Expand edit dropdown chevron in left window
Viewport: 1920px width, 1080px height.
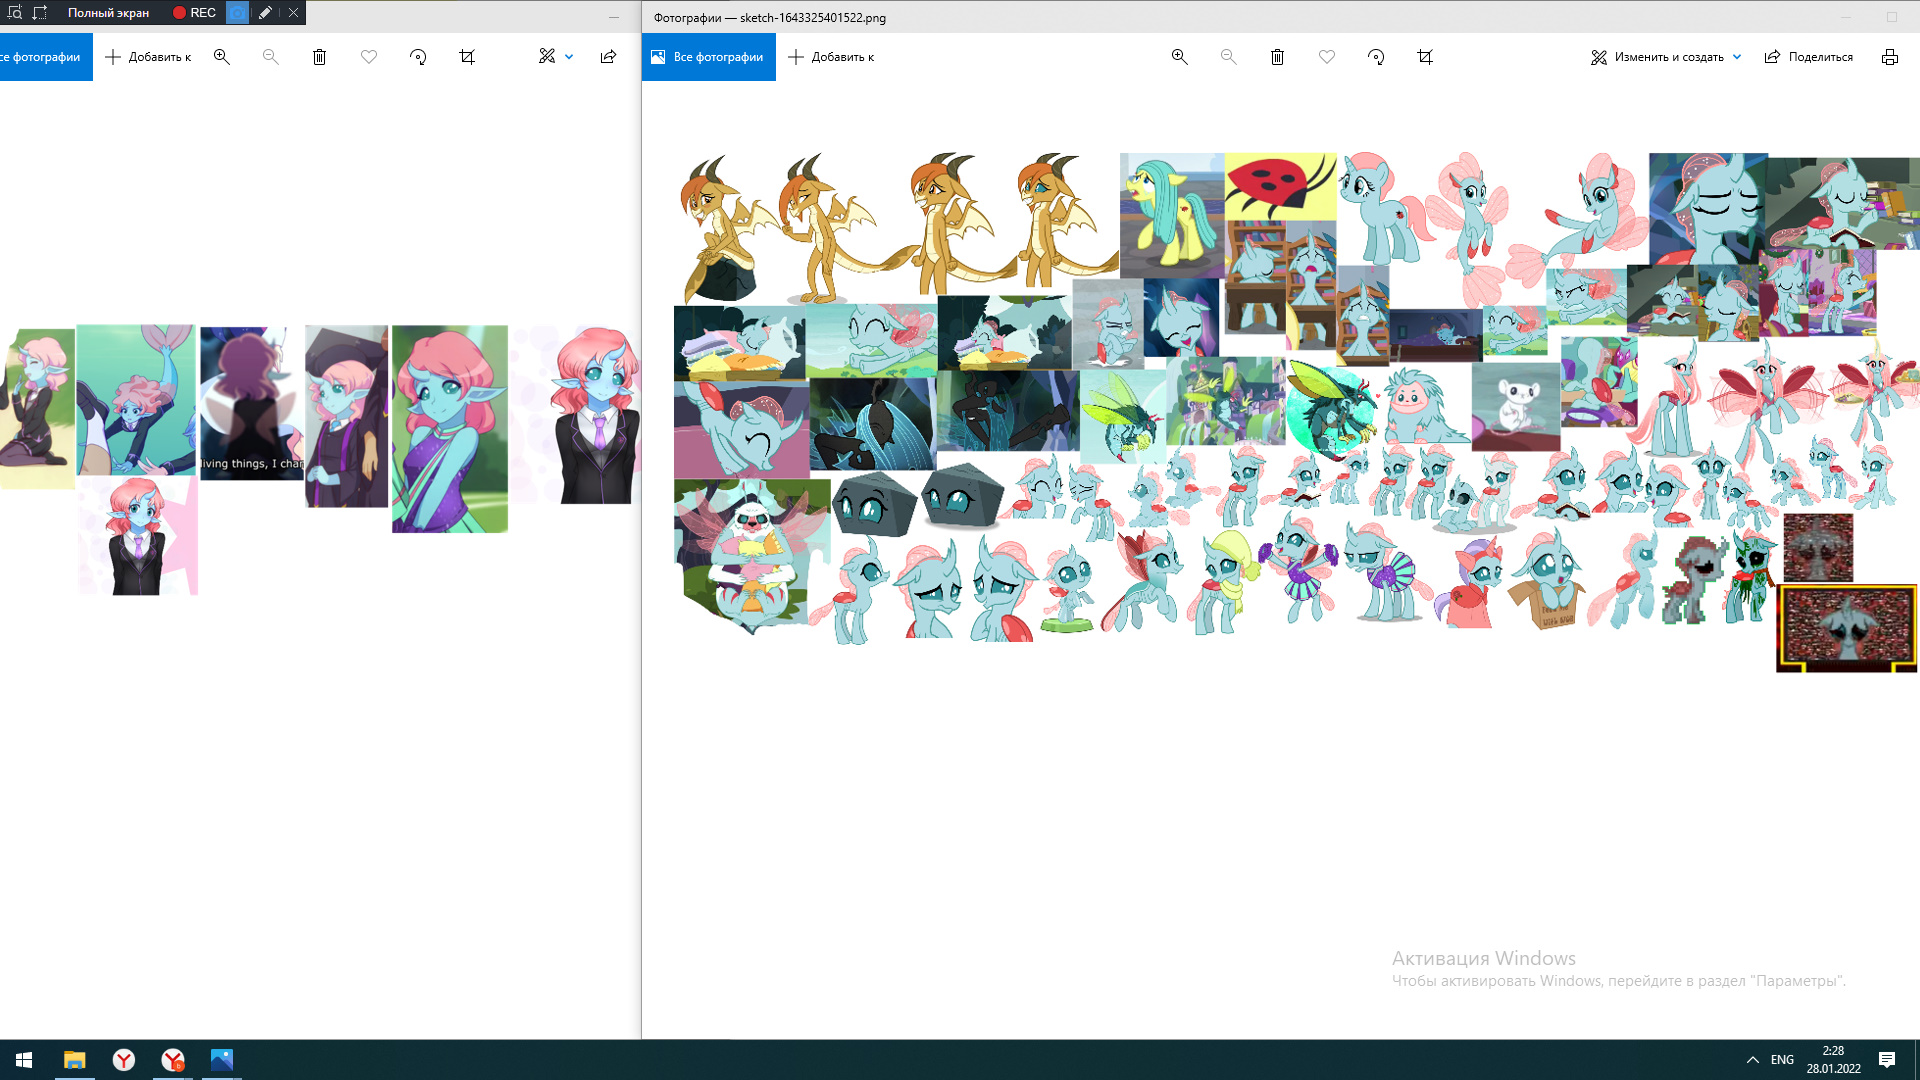(569, 57)
